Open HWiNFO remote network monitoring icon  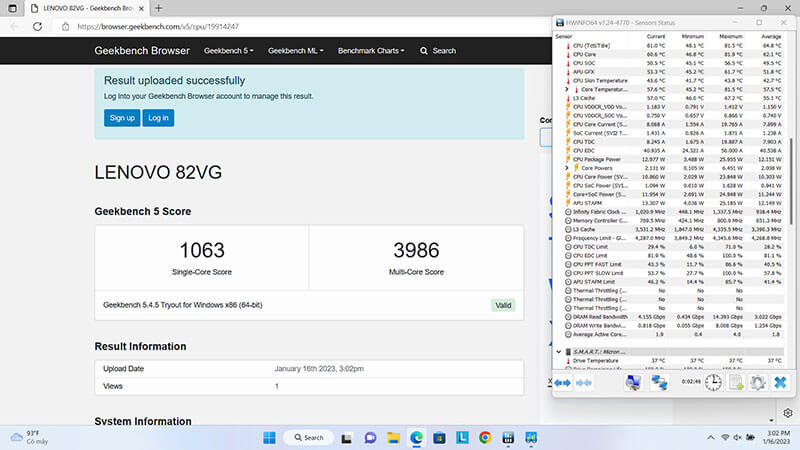click(x=659, y=383)
